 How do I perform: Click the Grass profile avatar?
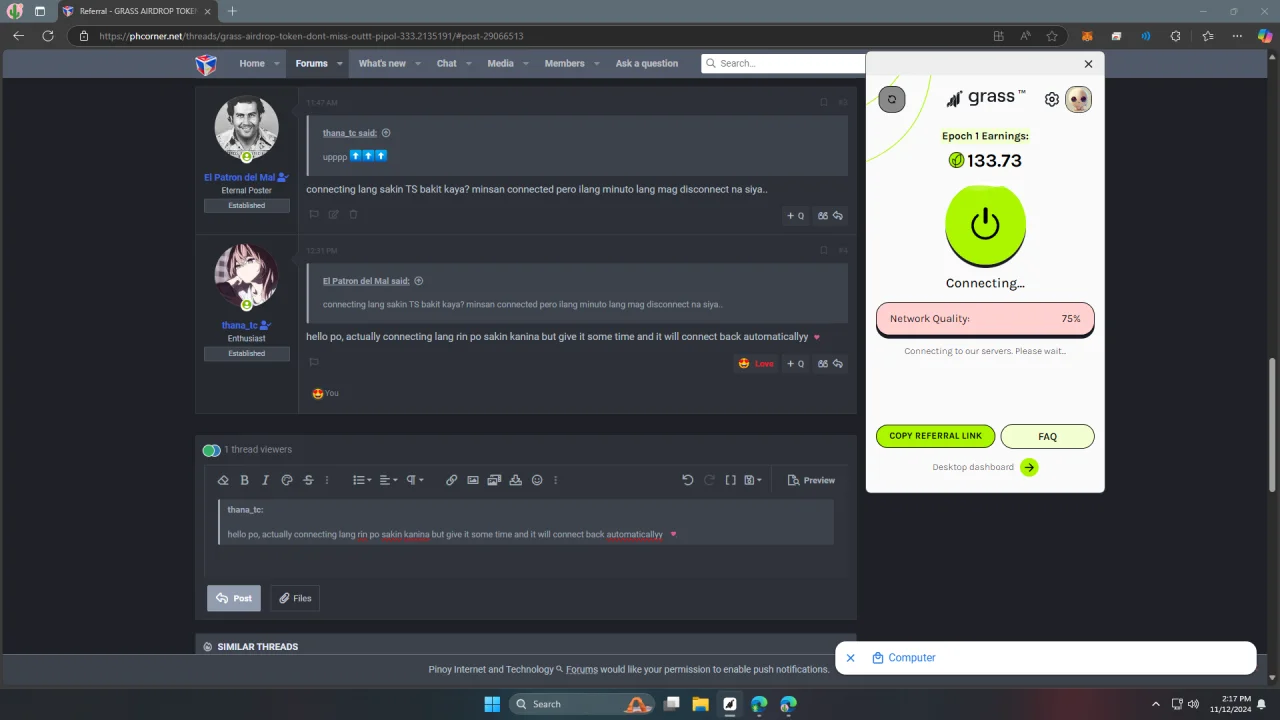(x=1078, y=99)
